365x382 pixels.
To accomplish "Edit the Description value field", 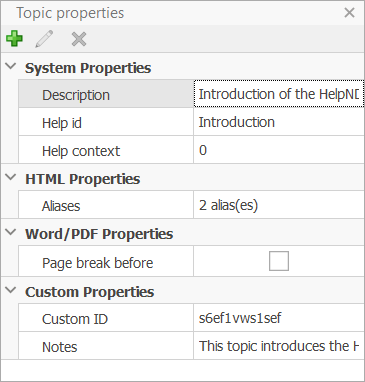I will coord(279,94).
